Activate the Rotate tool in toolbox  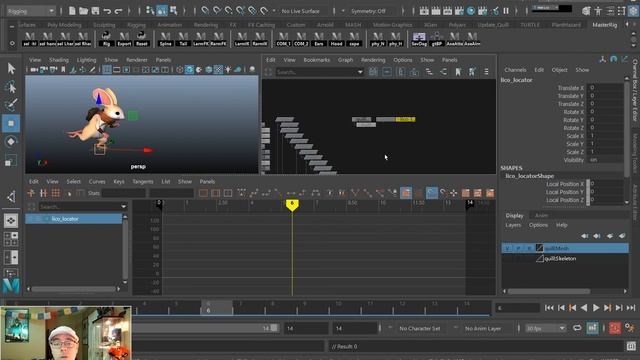point(11,142)
